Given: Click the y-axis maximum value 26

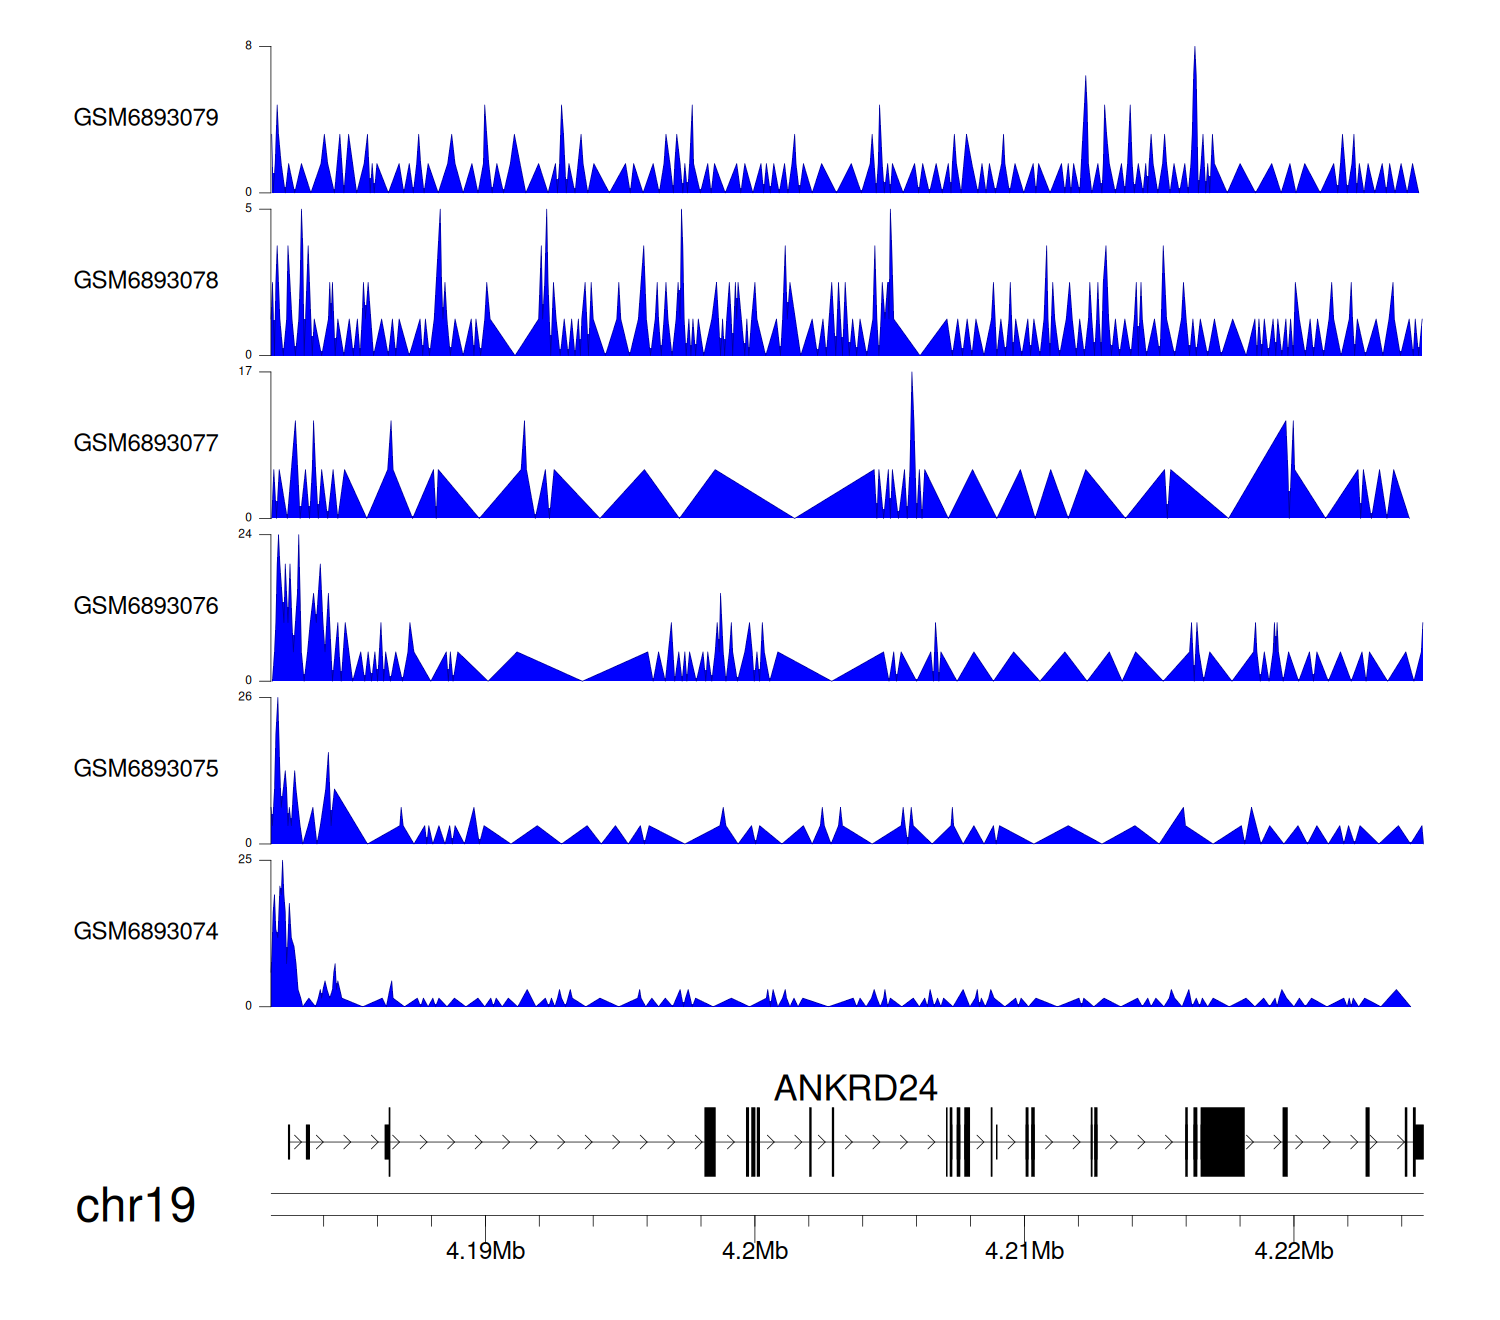Looking at the screenshot, I should point(245,697).
